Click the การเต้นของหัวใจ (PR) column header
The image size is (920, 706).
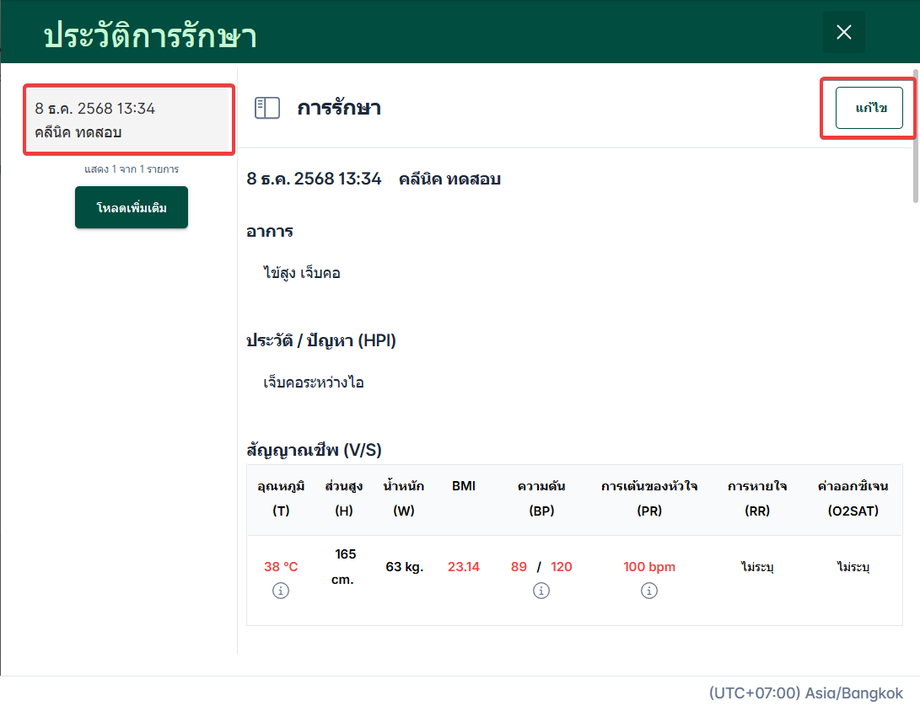[x=649, y=498]
